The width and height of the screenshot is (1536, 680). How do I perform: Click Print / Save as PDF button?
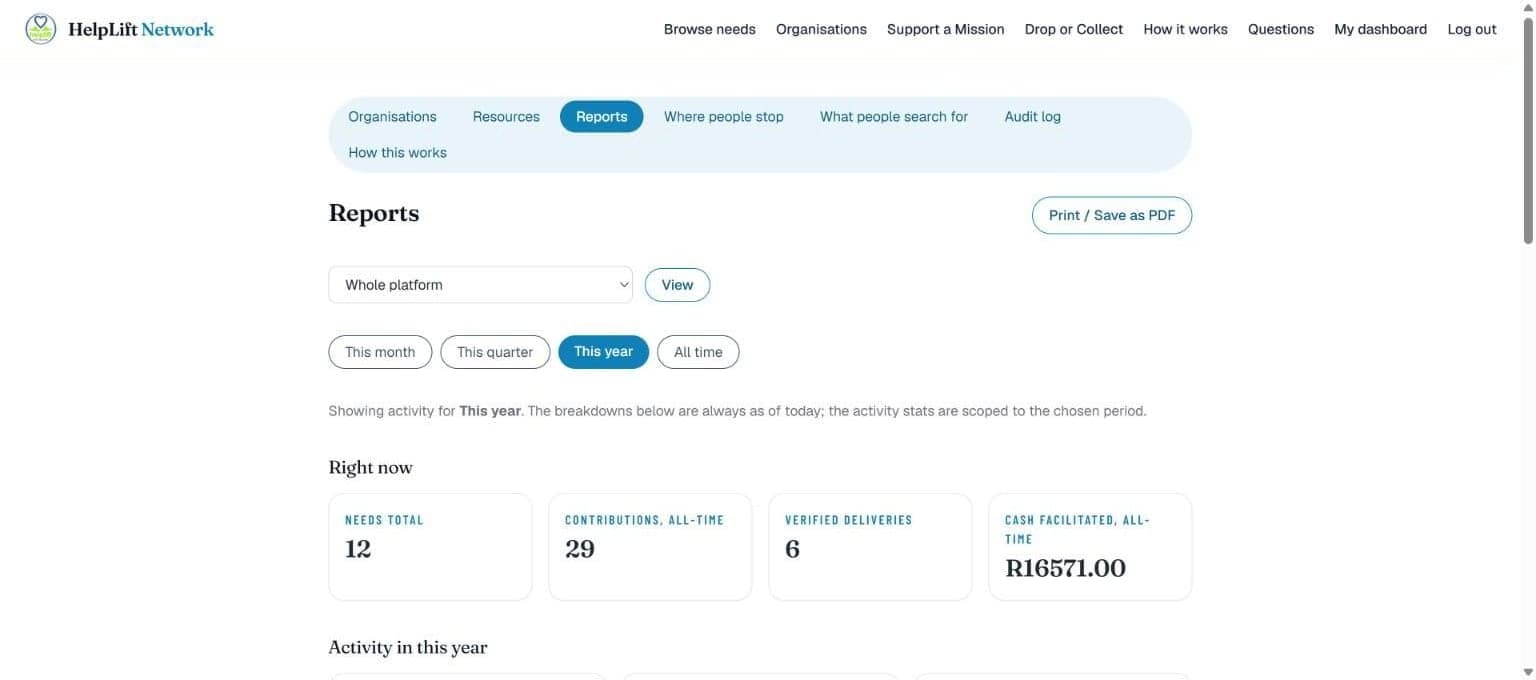(x=1111, y=215)
